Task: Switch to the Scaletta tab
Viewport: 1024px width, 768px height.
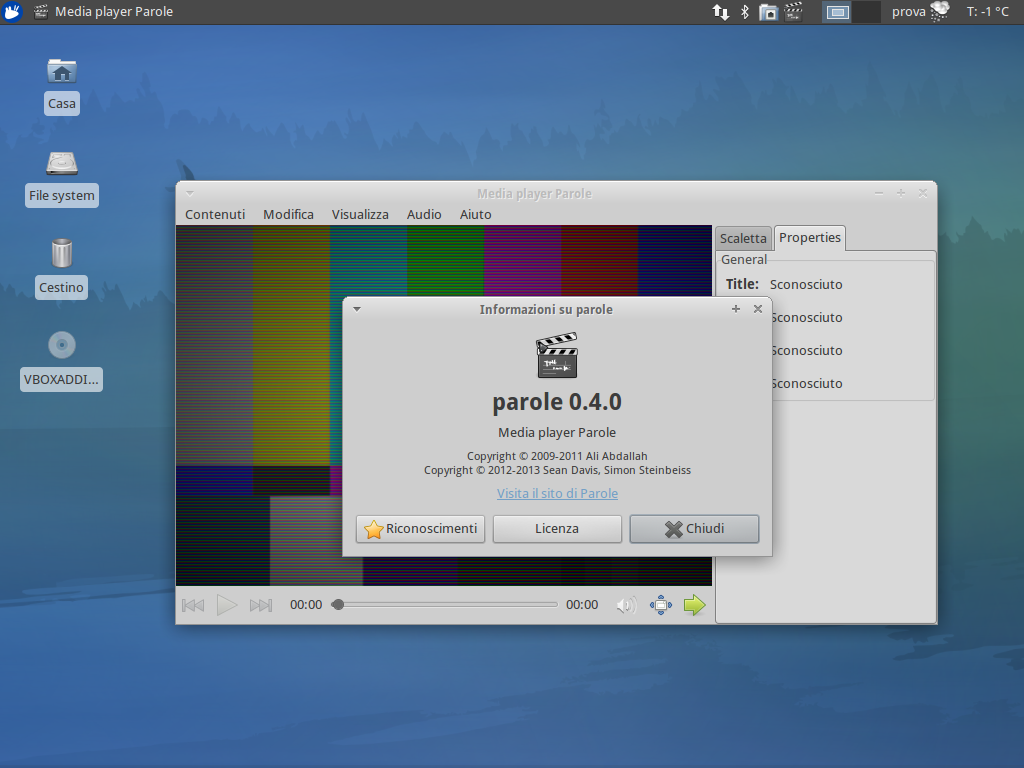Action: pos(743,238)
